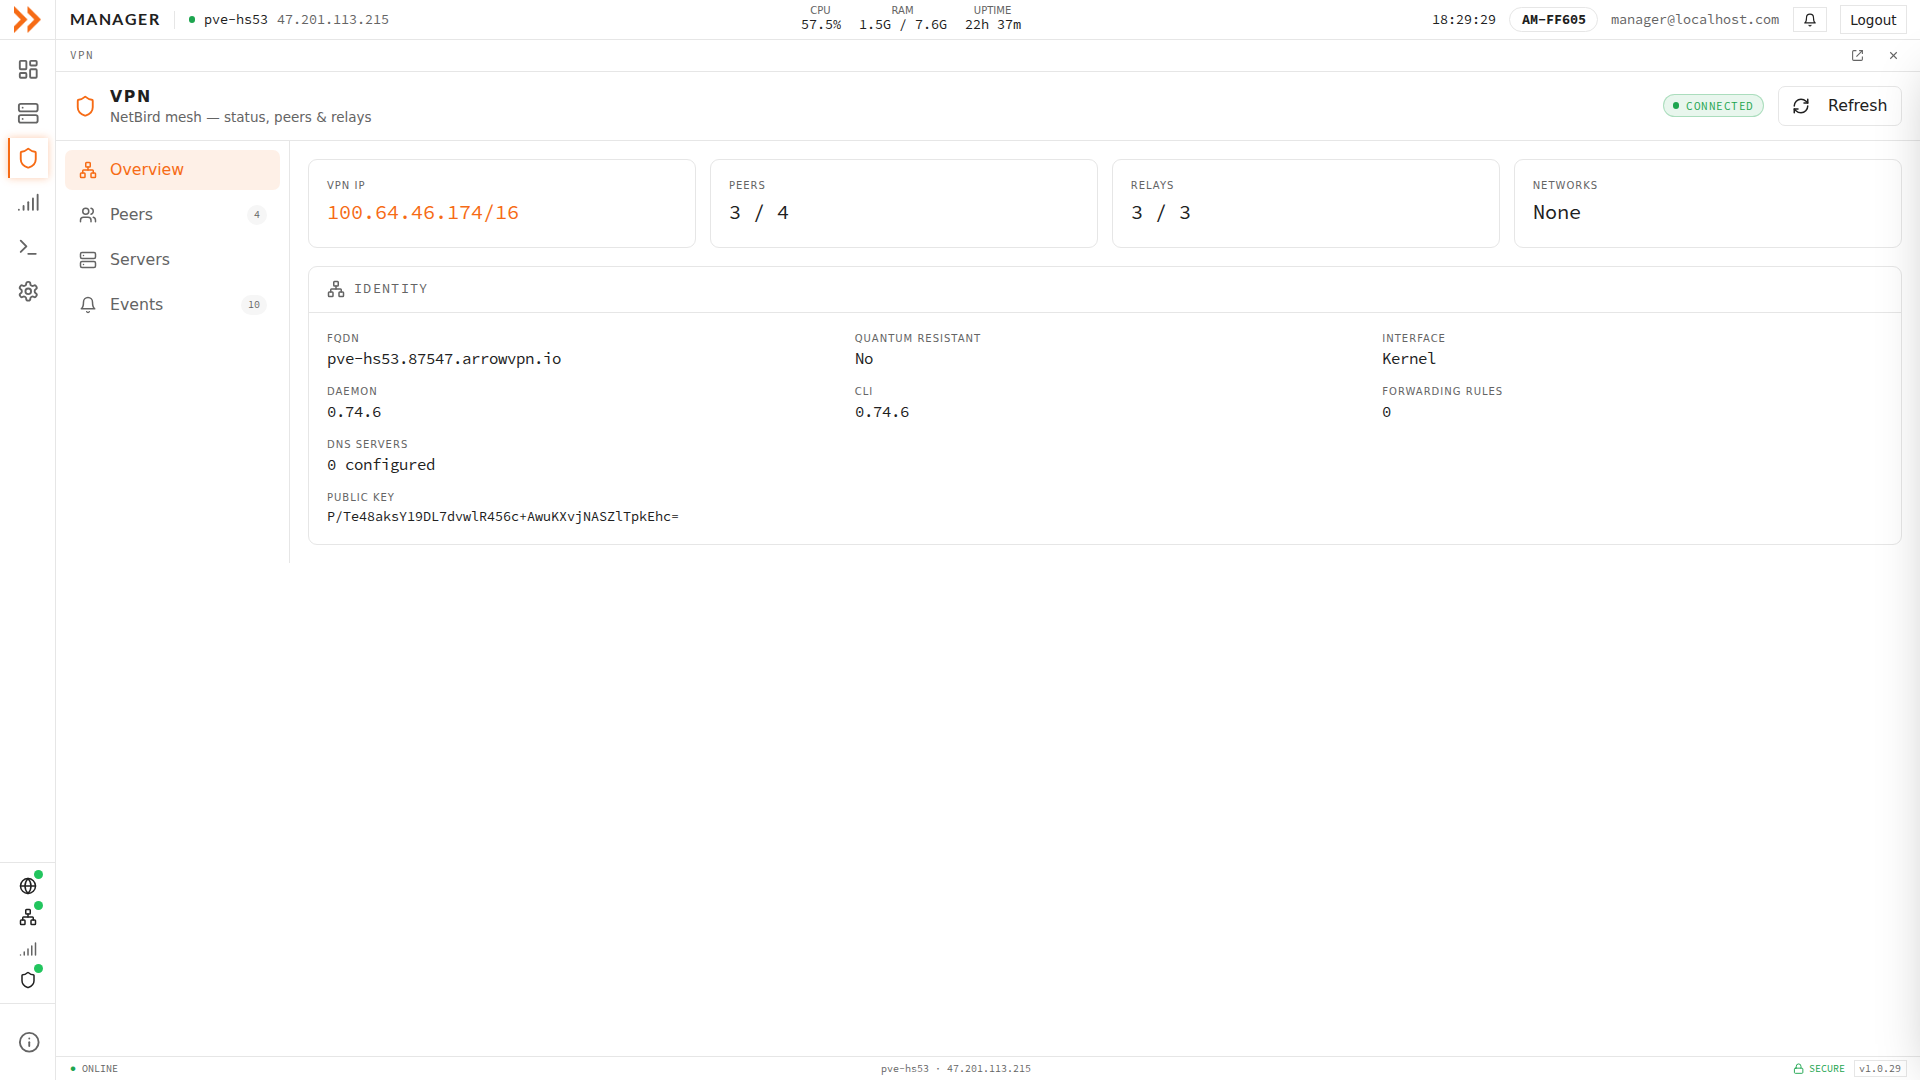Click the Events bell icon in nav
This screenshot has width=1920, height=1080.
tap(88, 305)
